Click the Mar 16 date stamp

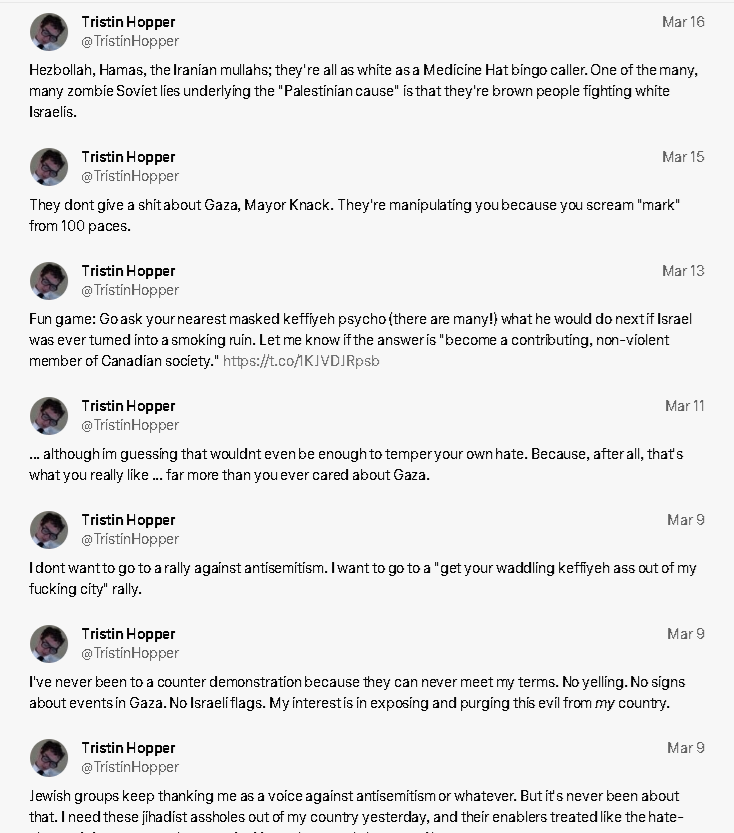(683, 22)
